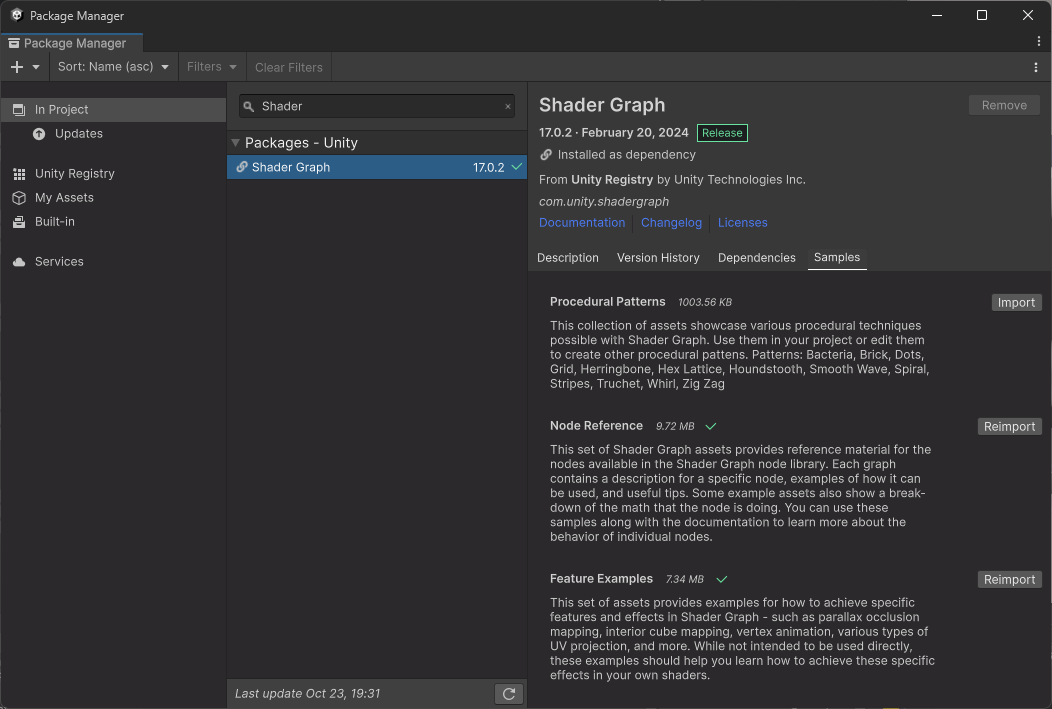The height and width of the screenshot is (709, 1052).
Task: Click Last update Oct 23 status text
Action: coord(307,694)
